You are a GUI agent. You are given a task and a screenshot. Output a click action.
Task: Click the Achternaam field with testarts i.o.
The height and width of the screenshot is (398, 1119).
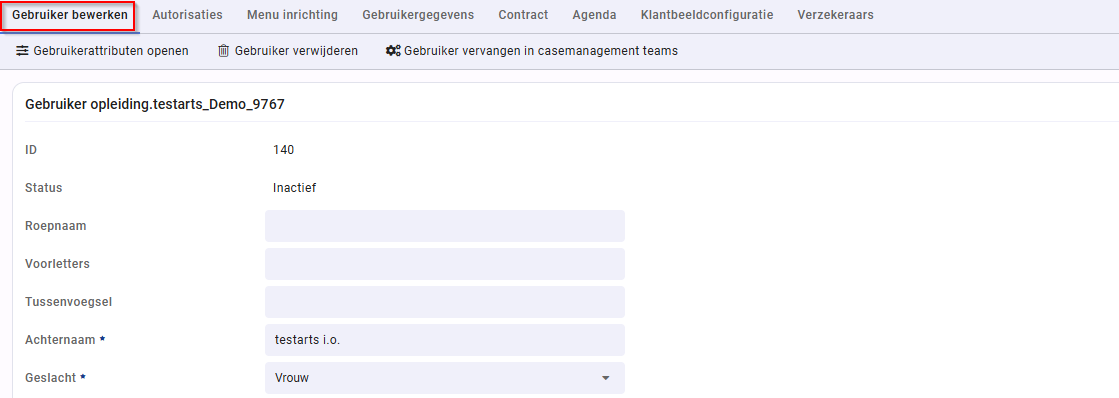(445, 340)
